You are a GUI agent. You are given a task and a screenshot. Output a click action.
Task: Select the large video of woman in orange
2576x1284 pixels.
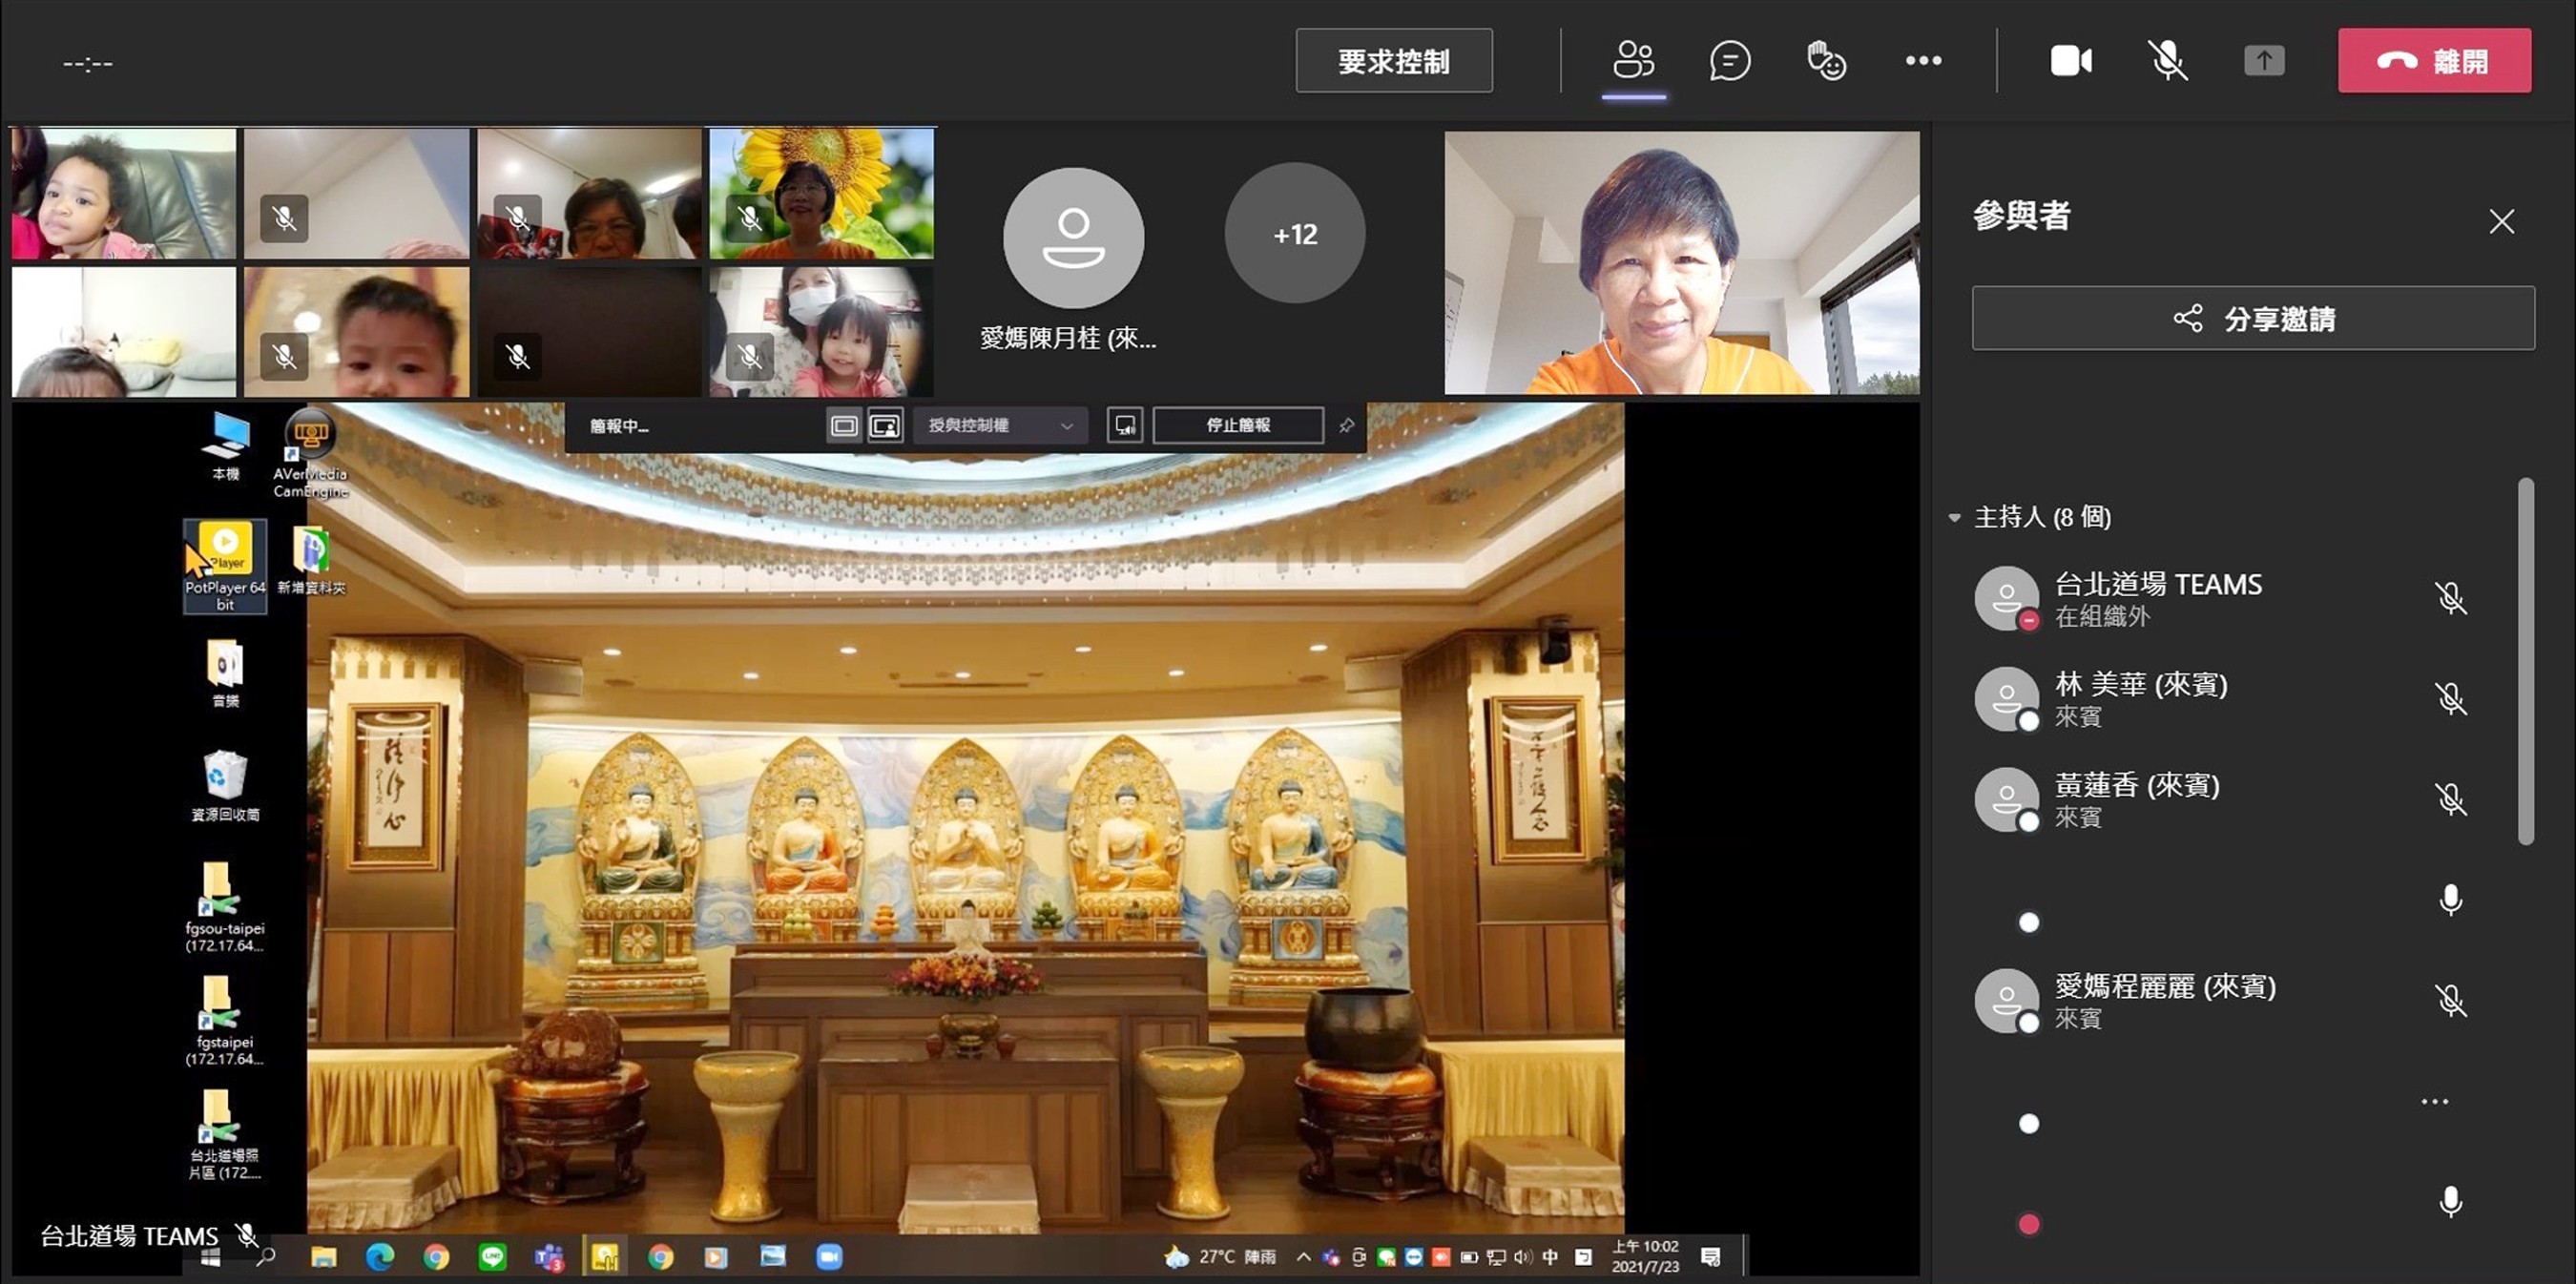point(1681,262)
